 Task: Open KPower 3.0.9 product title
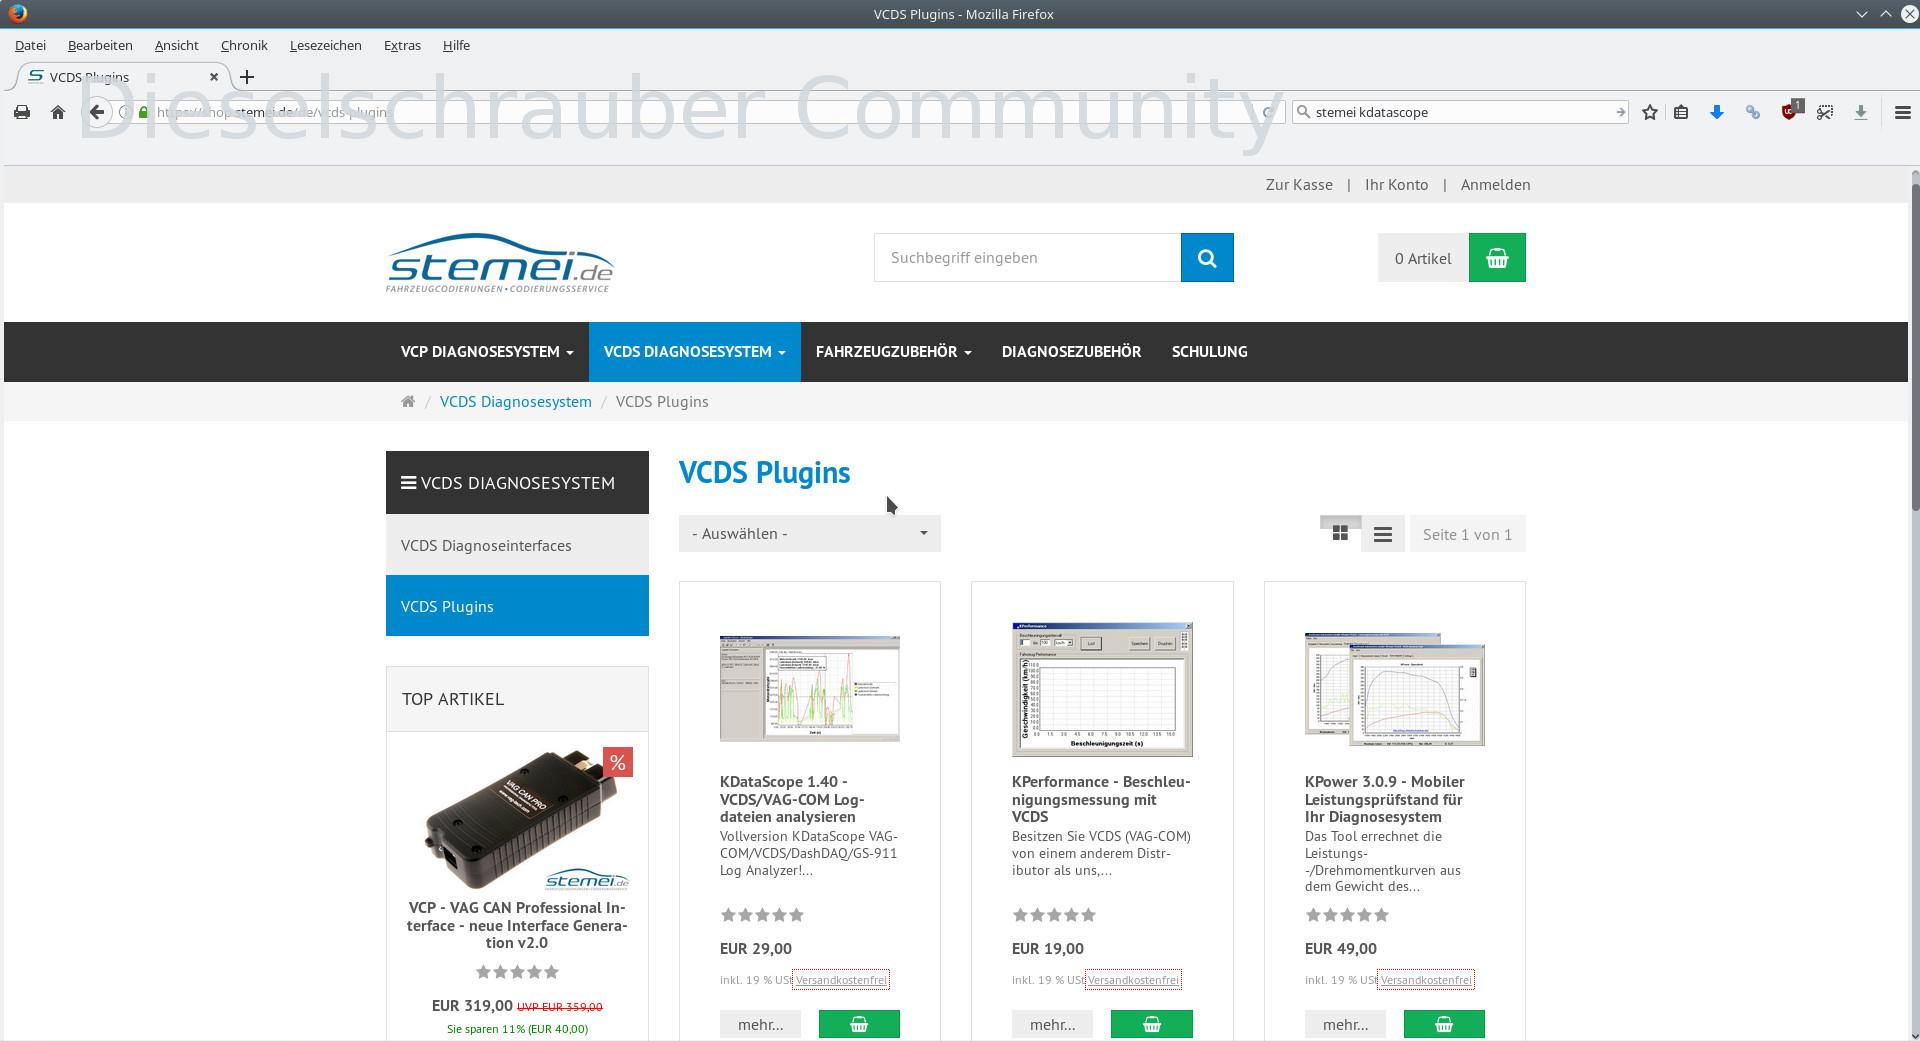tap(1385, 799)
